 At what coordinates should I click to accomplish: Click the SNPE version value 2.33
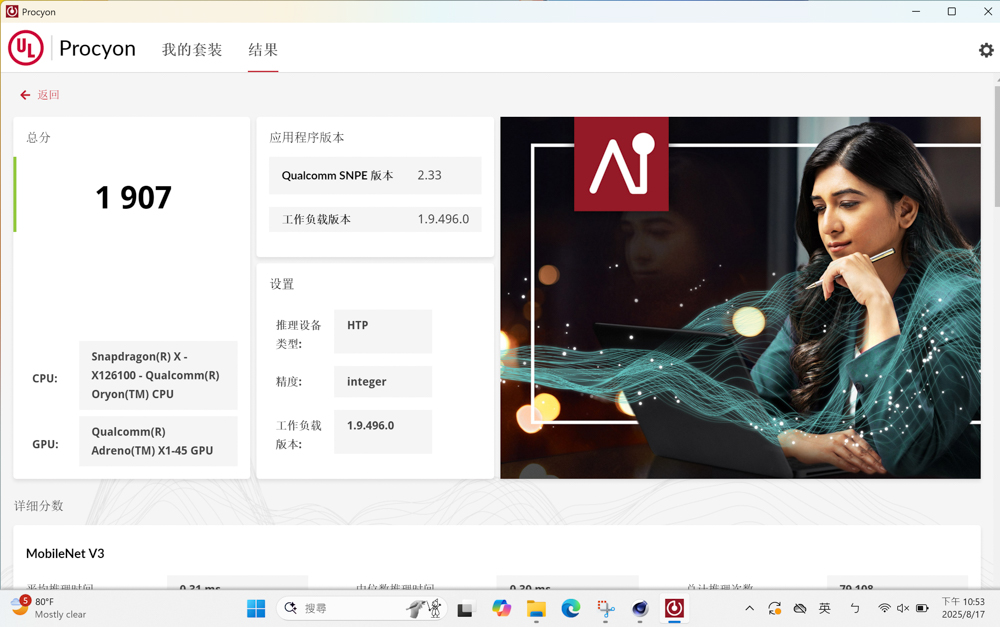[x=429, y=175]
